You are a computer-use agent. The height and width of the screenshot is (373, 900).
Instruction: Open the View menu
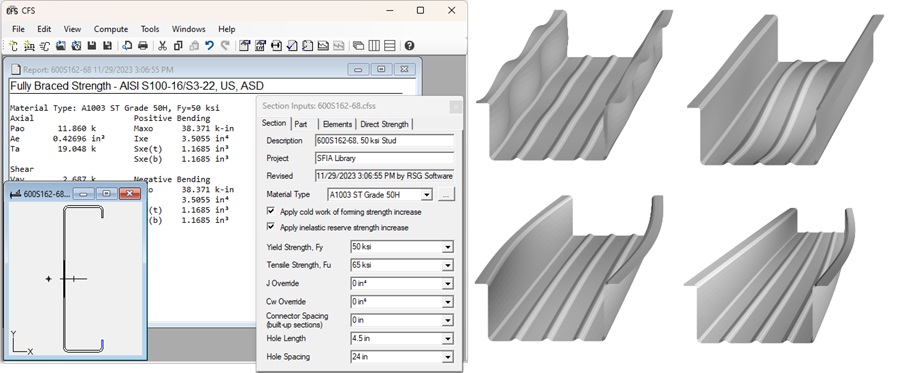[72, 29]
